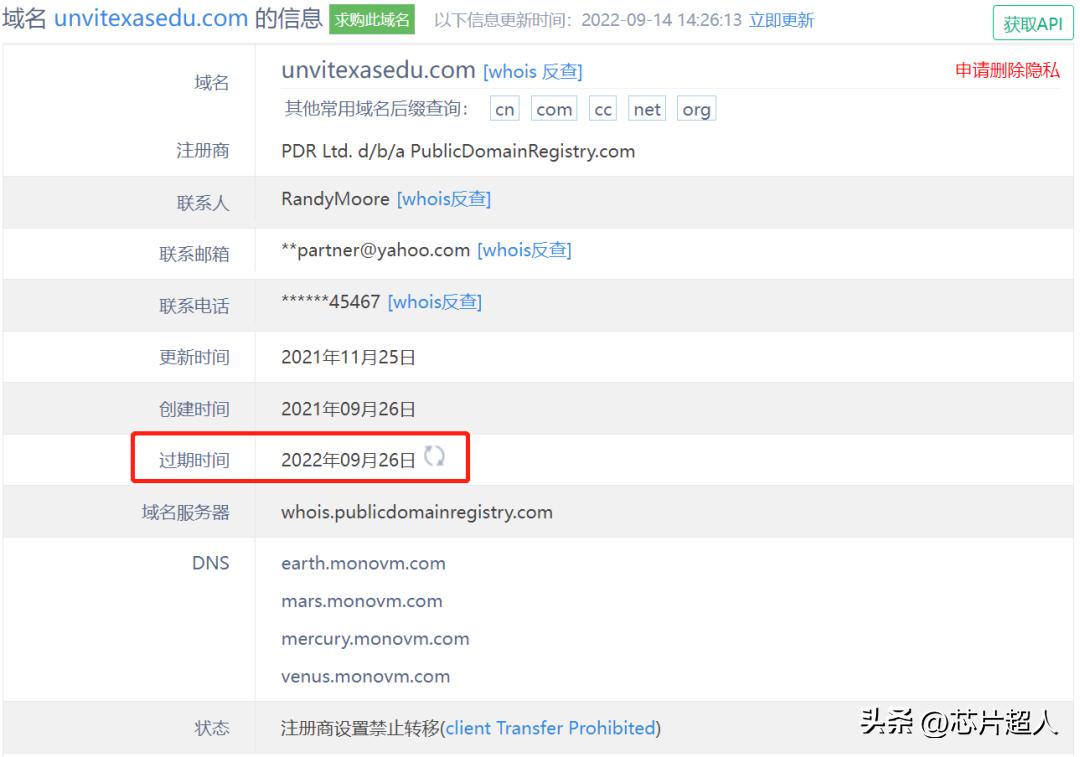Click whois反查 beside the contact email
The height and width of the screenshot is (757, 1080).
(526, 250)
